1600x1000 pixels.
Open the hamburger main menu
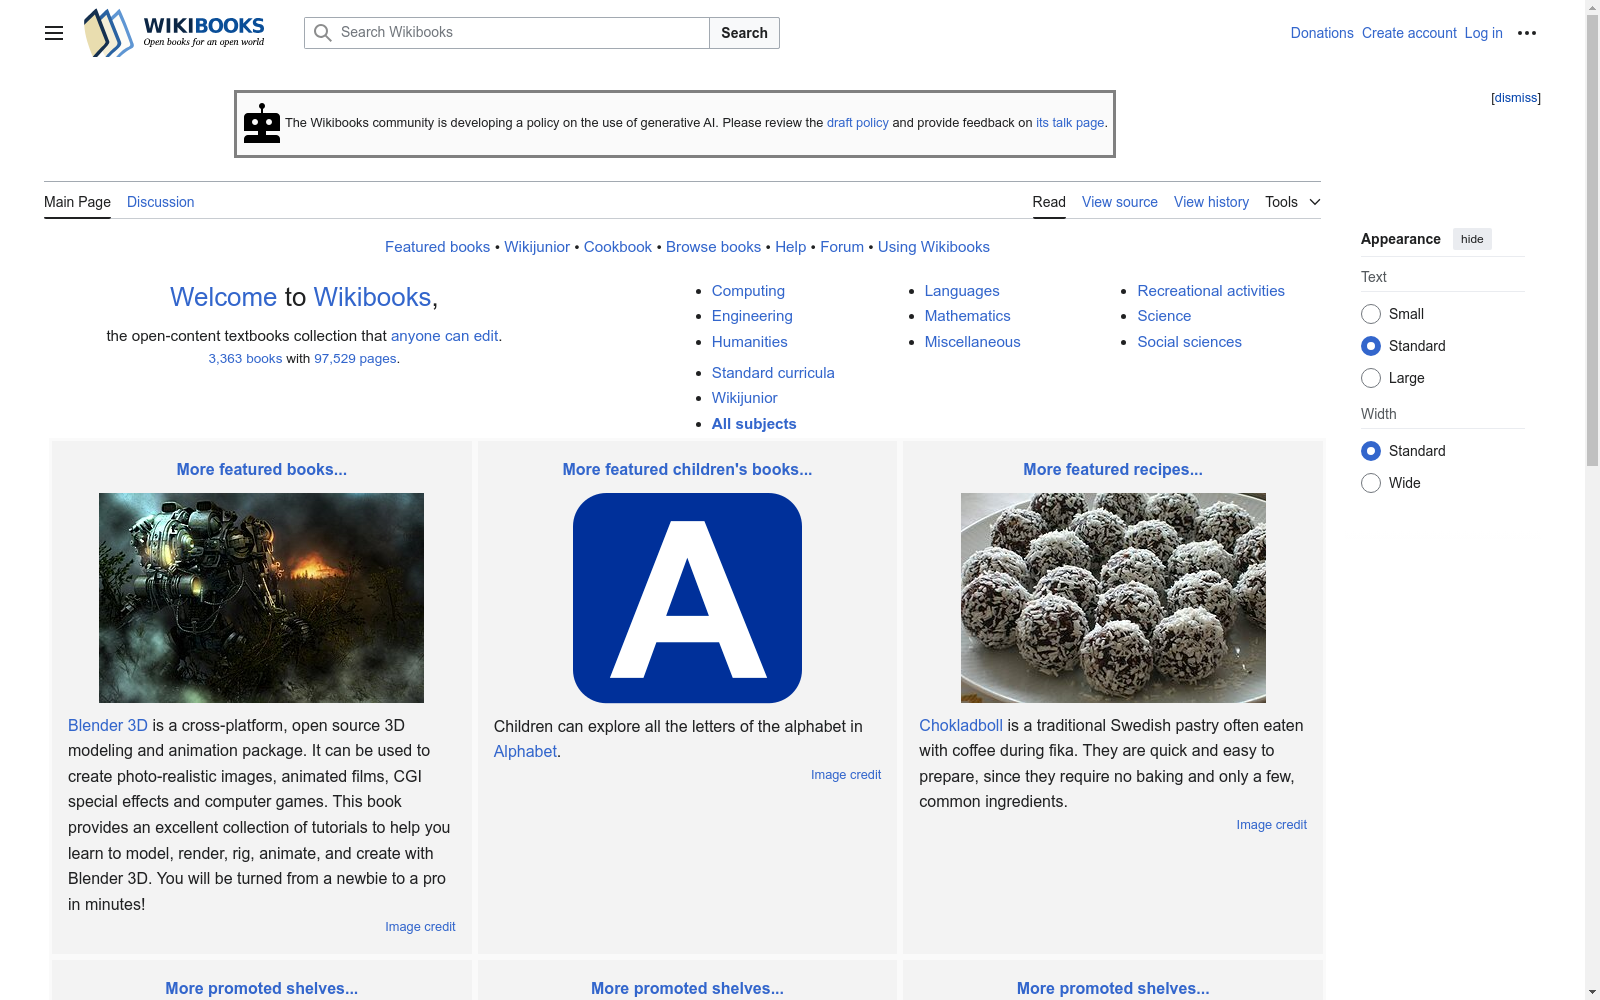(x=54, y=33)
